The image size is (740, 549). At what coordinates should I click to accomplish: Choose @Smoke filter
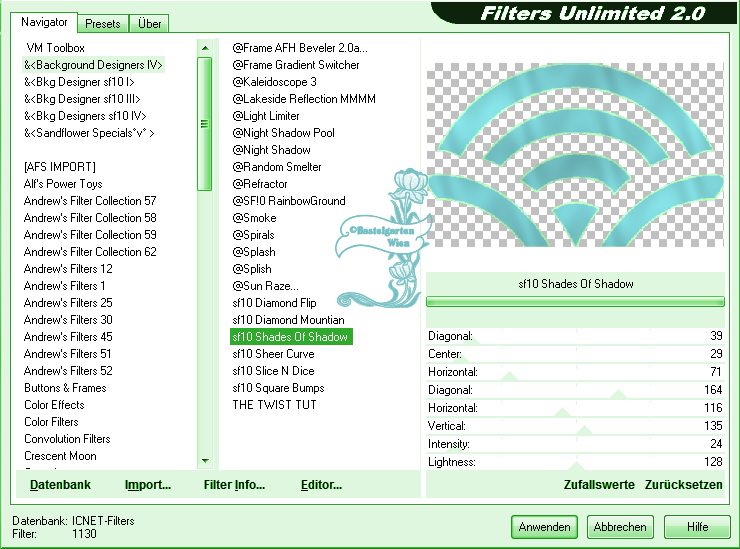[x=254, y=218]
